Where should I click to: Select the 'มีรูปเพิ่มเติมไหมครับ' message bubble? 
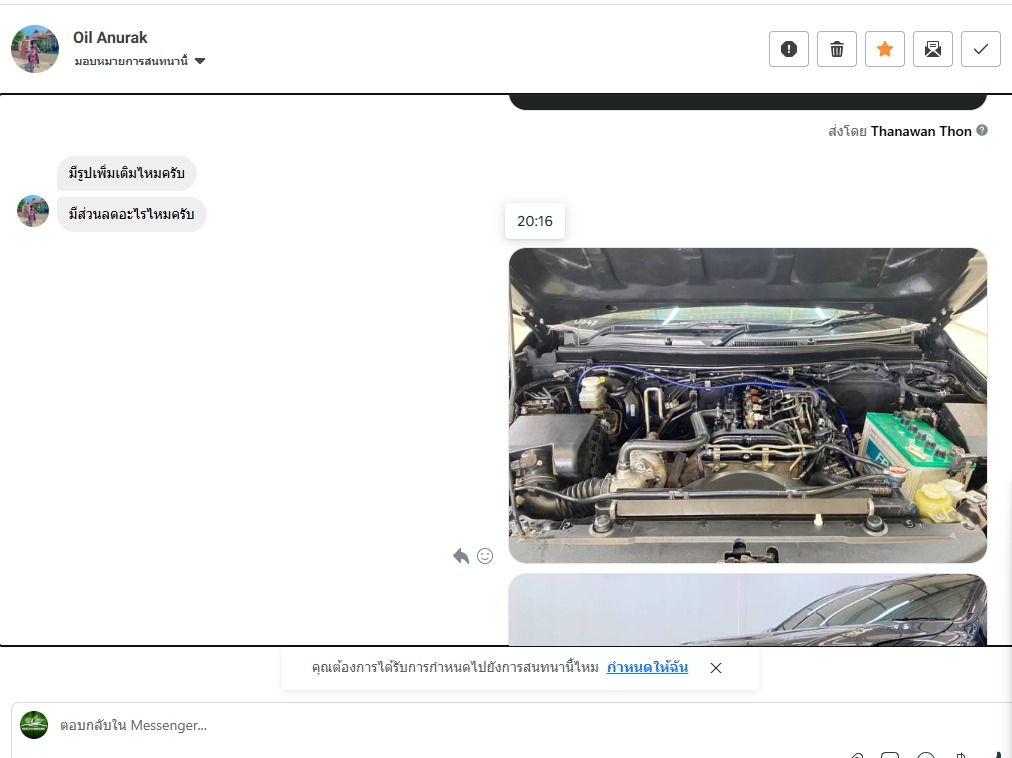coord(127,173)
